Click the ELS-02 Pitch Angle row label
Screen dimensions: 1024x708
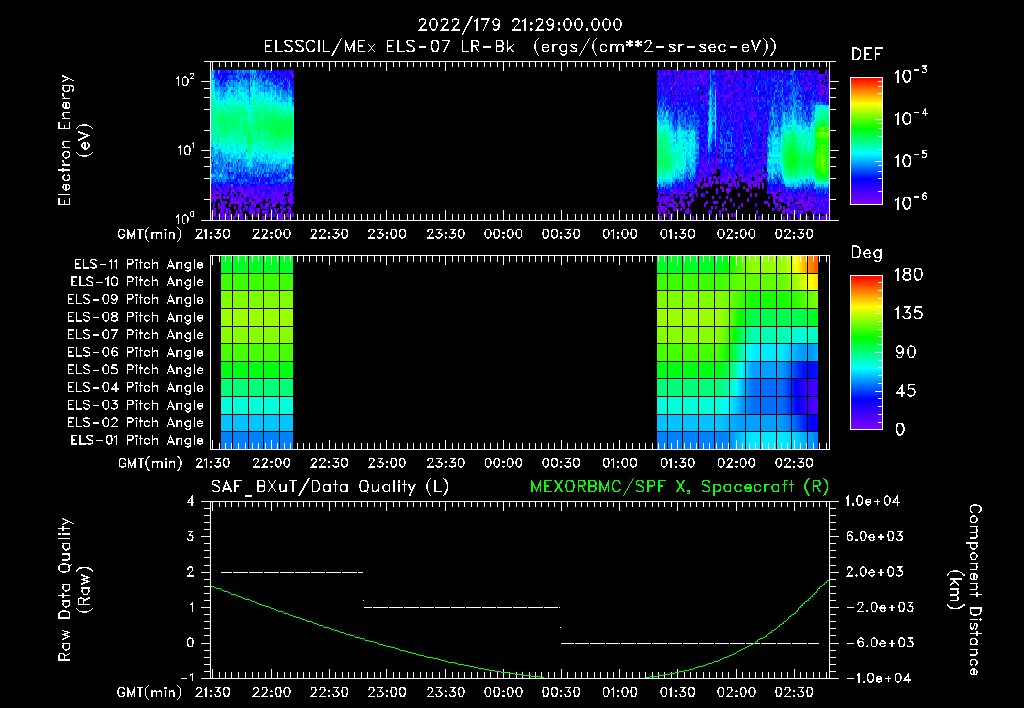pyautogui.click(x=136, y=423)
